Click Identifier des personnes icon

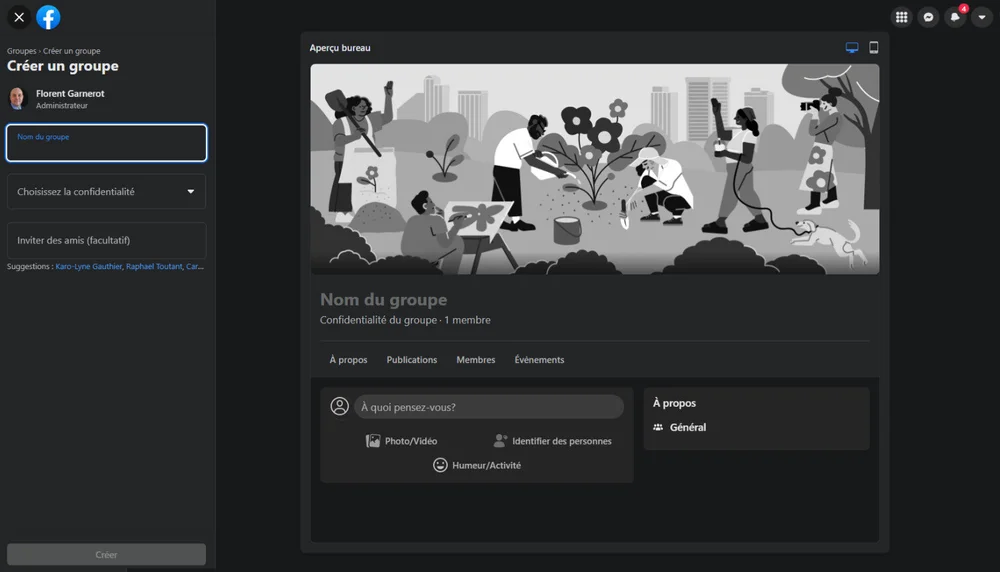[501, 441]
